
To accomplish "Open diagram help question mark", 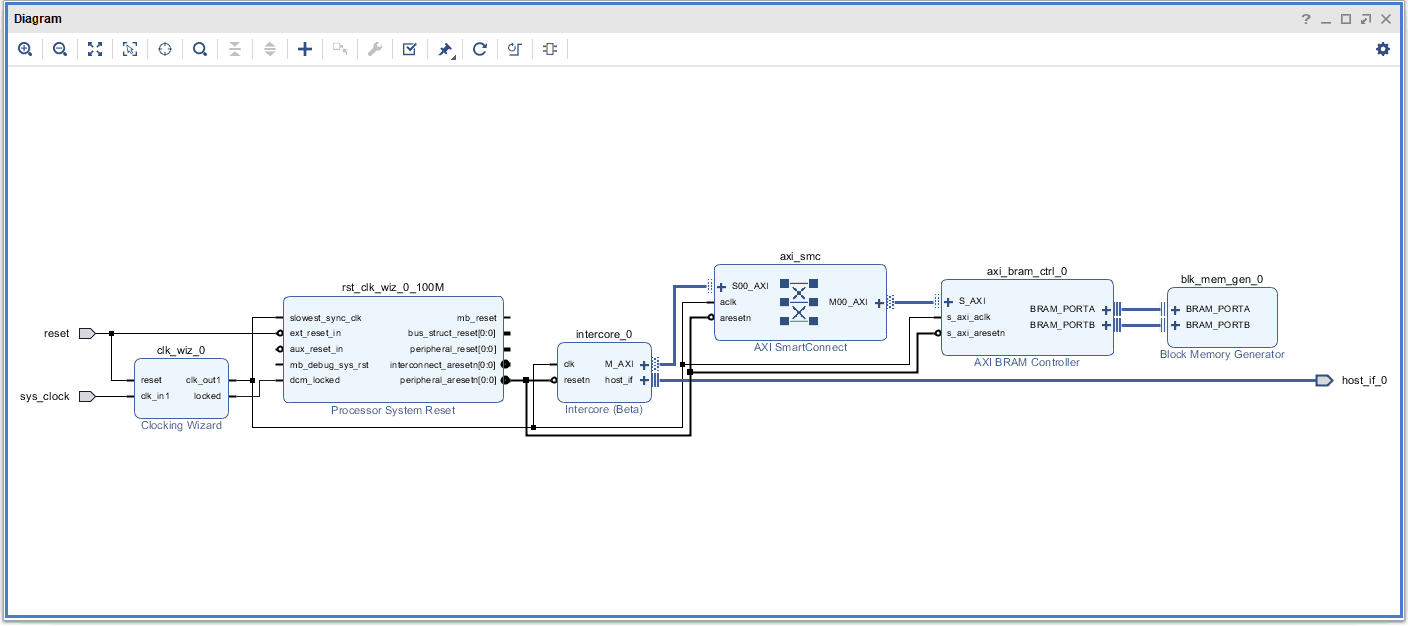I will tap(1305, 19).
